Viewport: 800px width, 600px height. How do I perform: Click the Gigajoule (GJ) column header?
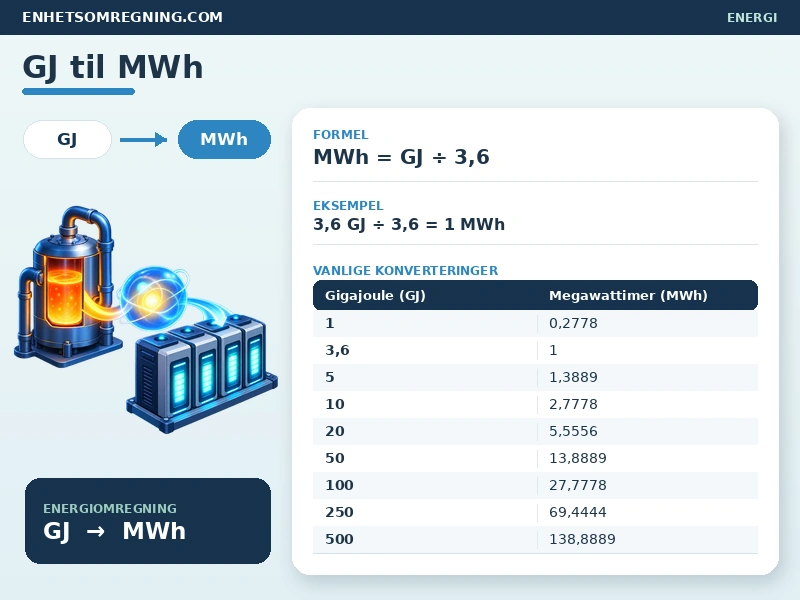click(375, 295)
